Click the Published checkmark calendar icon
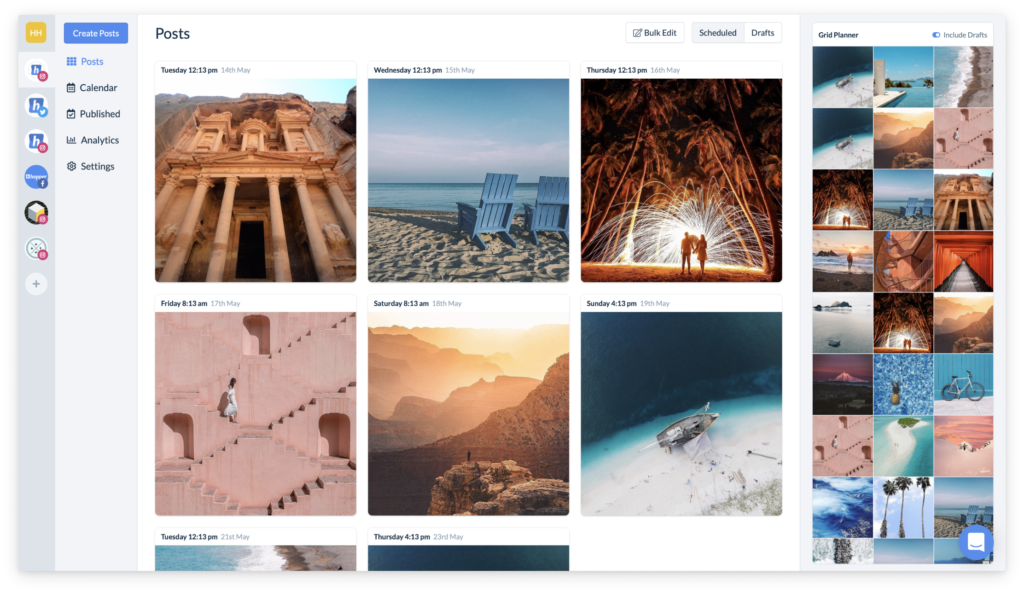The width and height of the screenshot is (1024, 593). [71, 114]
